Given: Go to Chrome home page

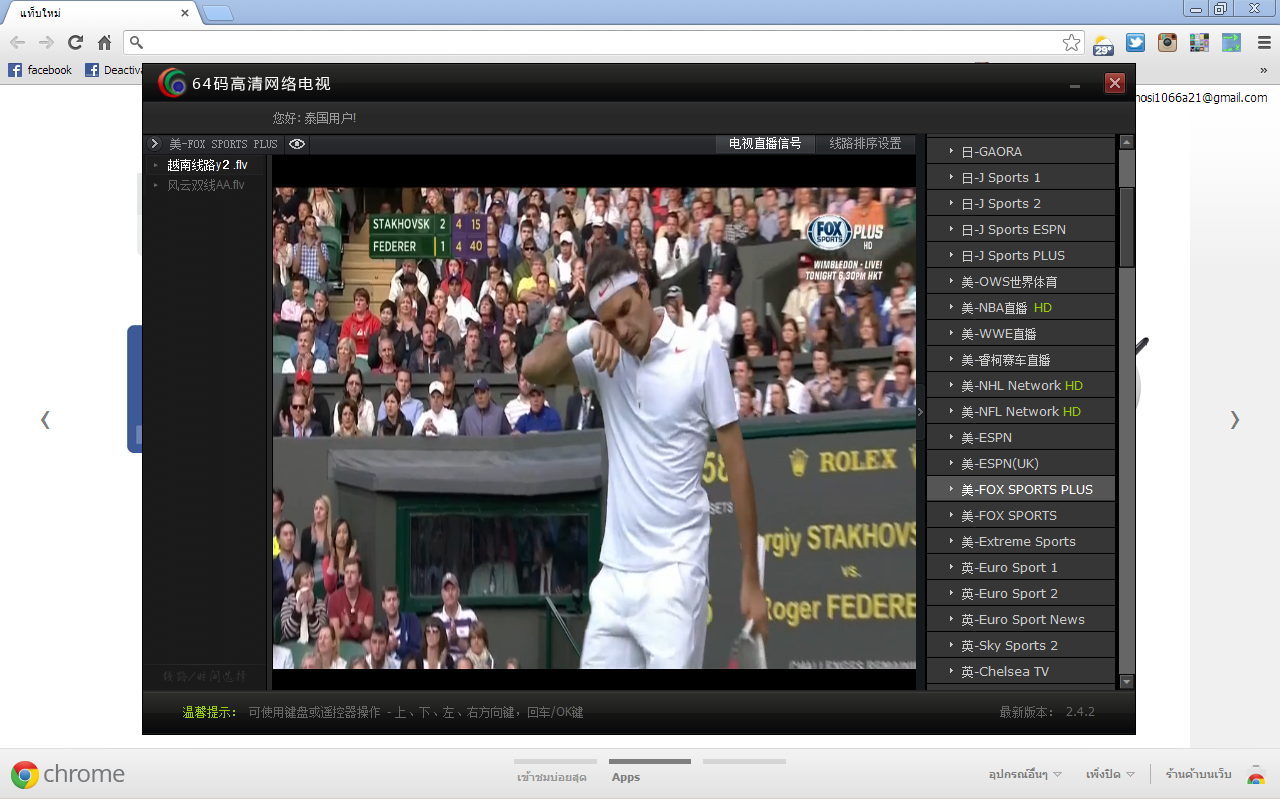Looking at the screenshot, I should [x=104, y=42].
